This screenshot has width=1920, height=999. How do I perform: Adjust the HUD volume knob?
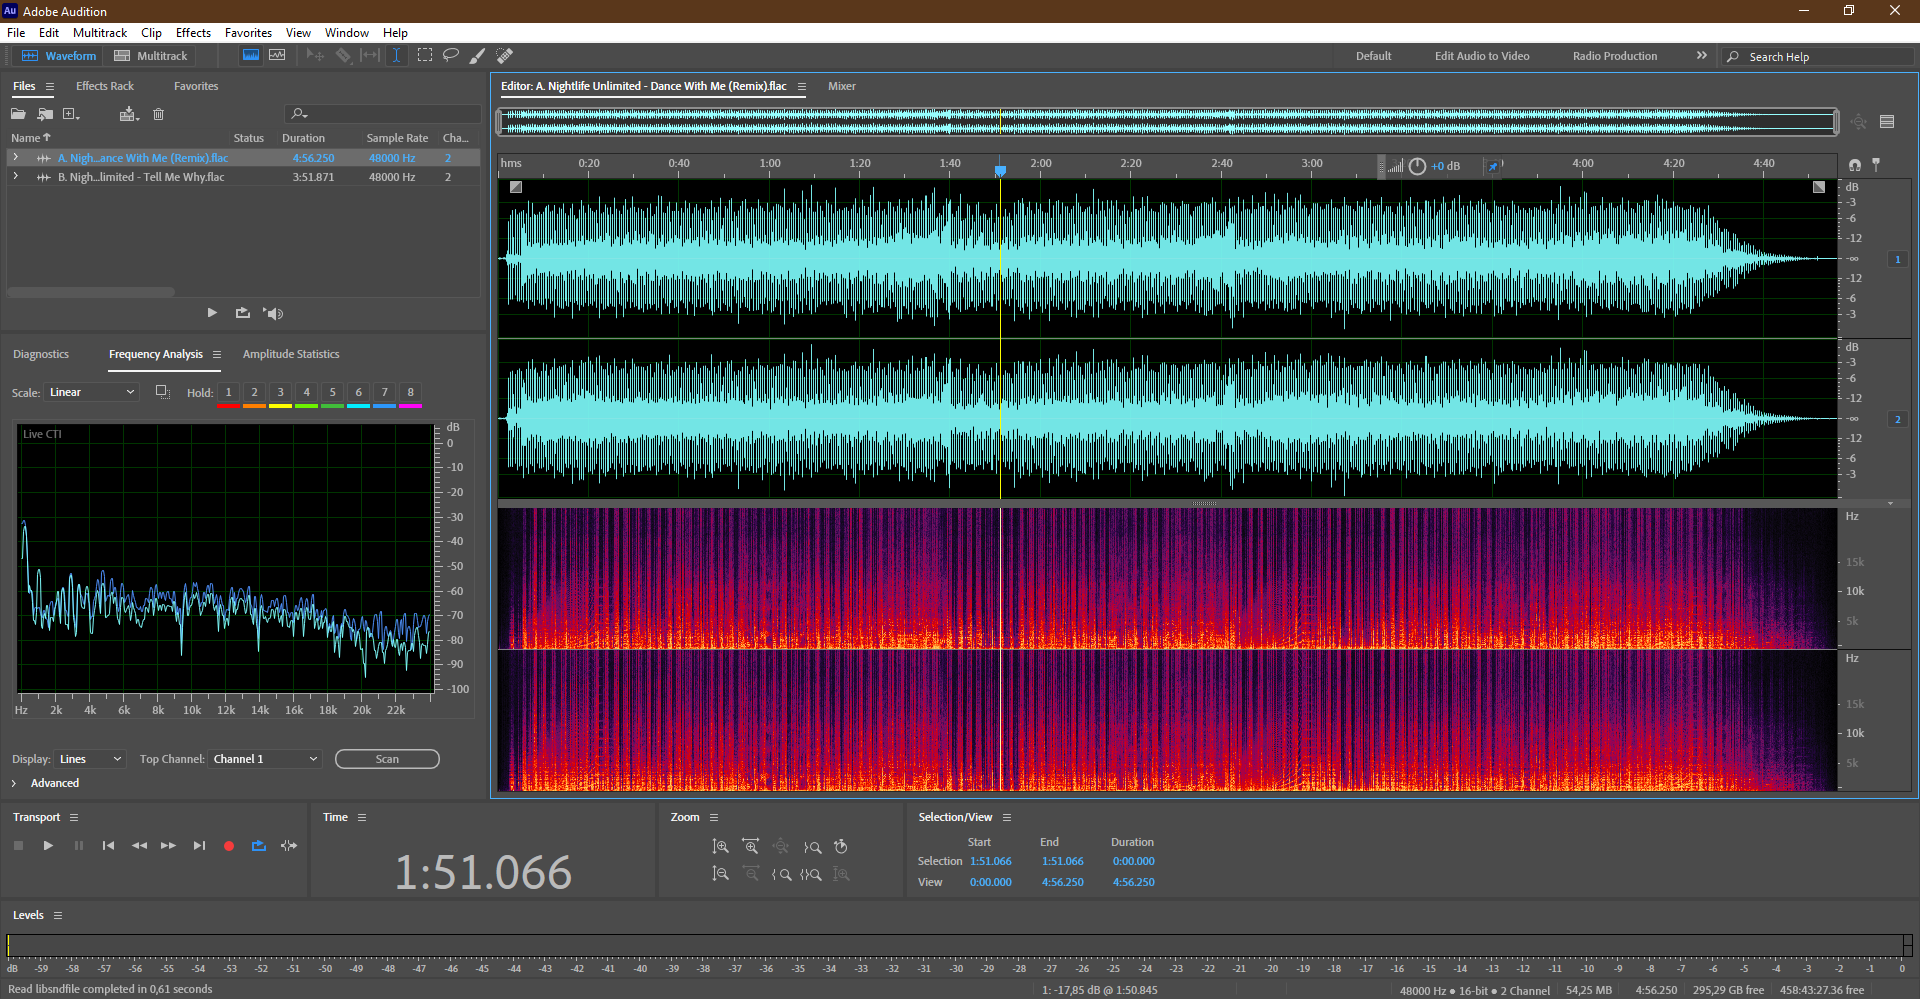1417,166
